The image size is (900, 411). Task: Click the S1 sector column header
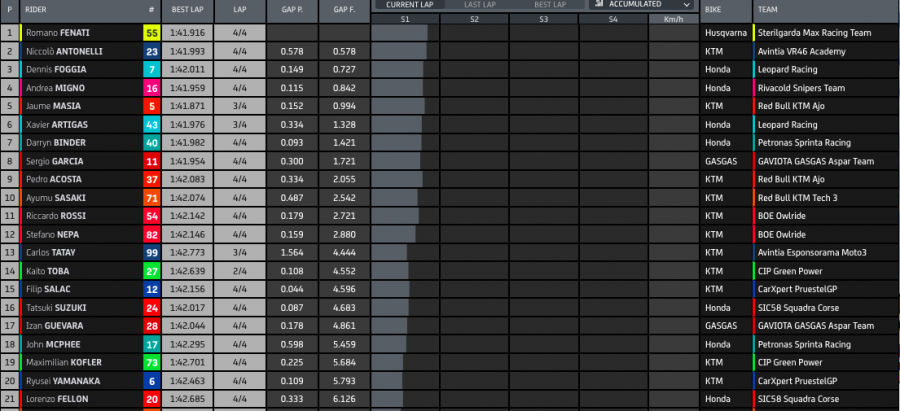tap(403, 19)
